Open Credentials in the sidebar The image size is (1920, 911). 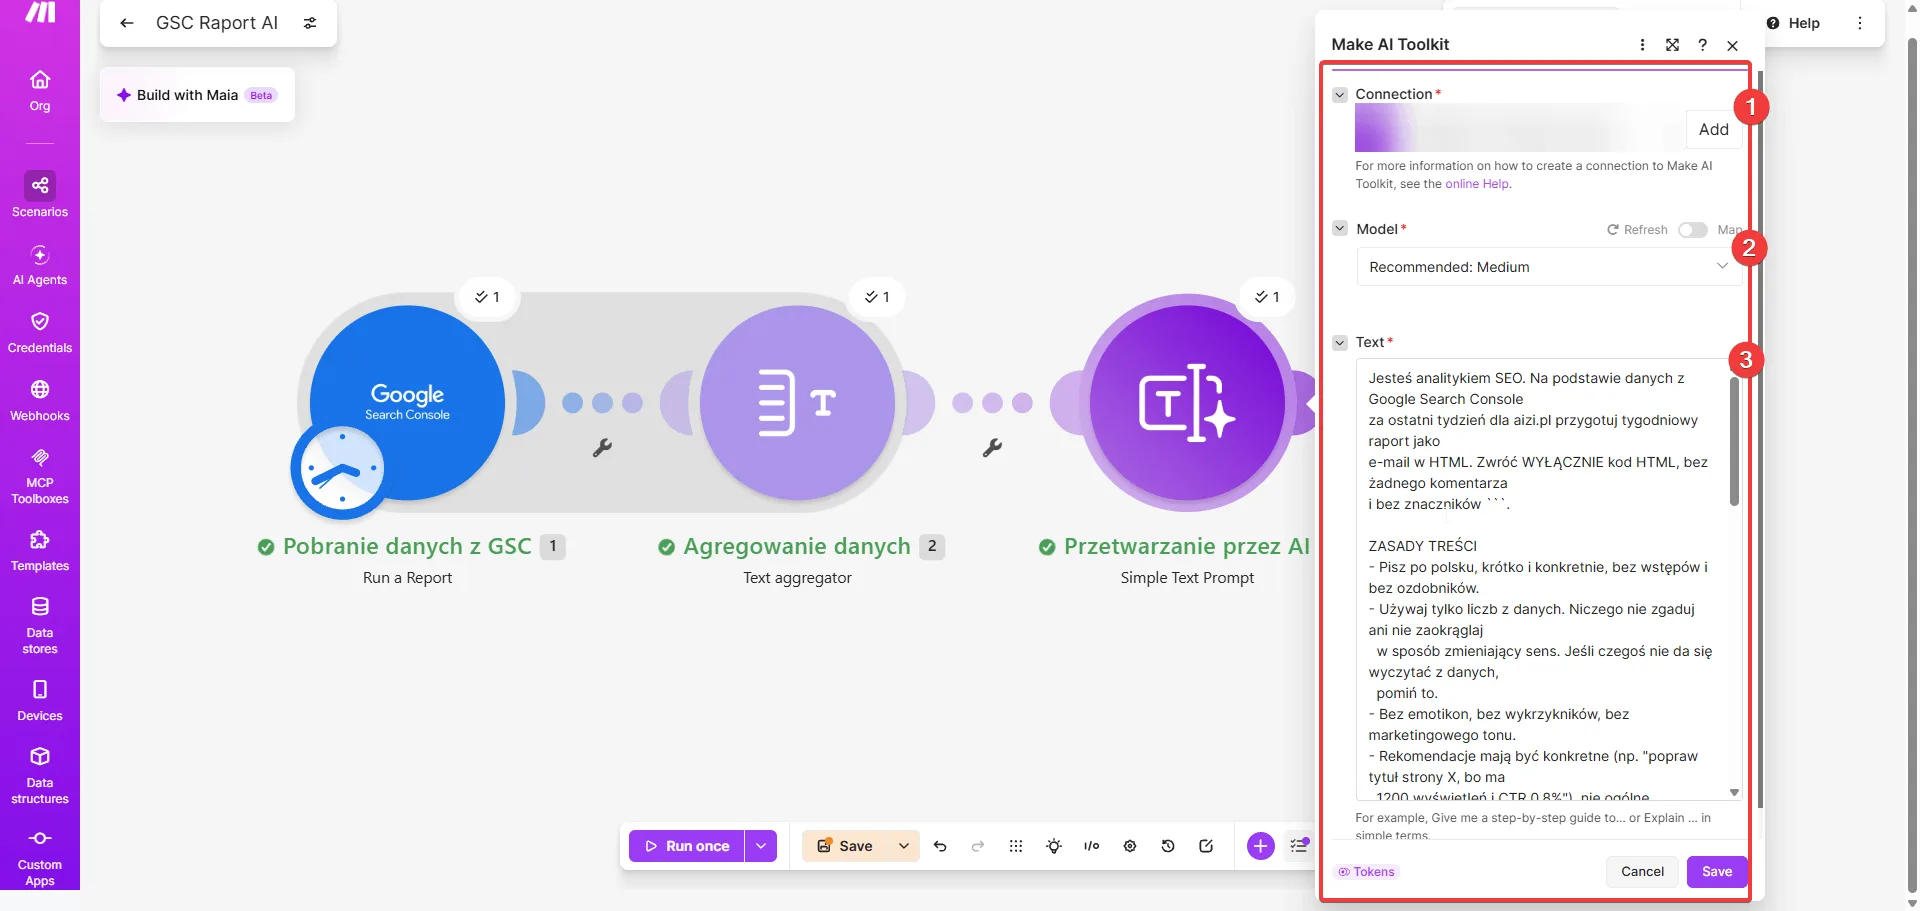(x=40, y=332)
